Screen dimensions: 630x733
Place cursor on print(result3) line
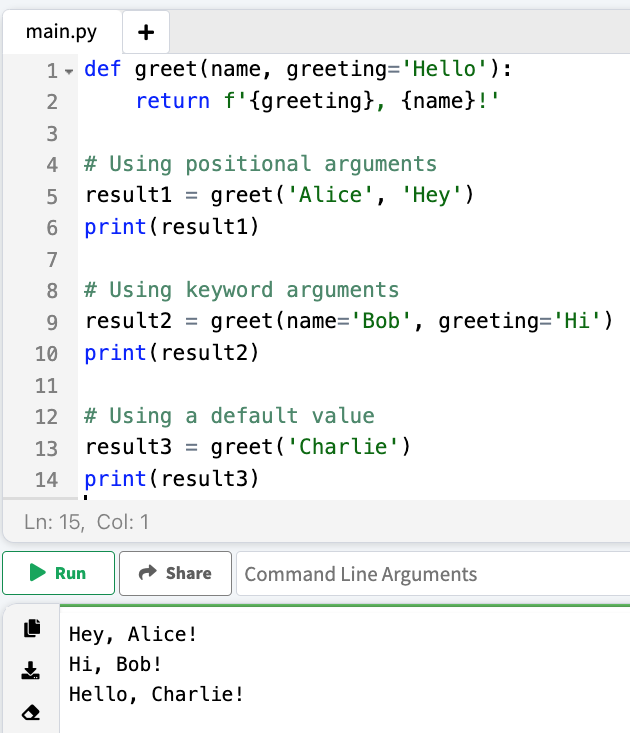tap(171, 479)
